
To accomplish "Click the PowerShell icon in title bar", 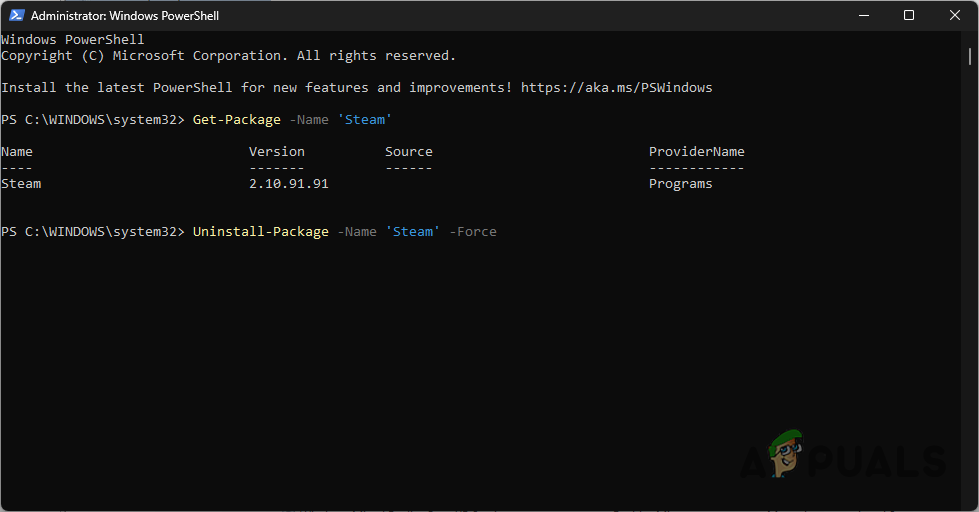I will (16, 16).
